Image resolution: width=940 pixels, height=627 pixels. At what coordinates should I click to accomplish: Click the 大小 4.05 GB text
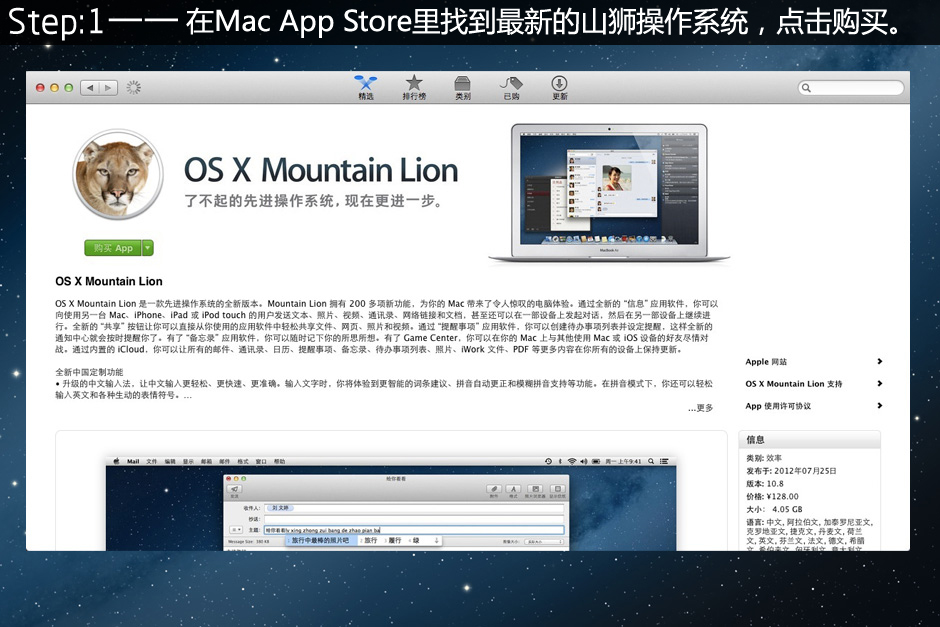point(774,509)
